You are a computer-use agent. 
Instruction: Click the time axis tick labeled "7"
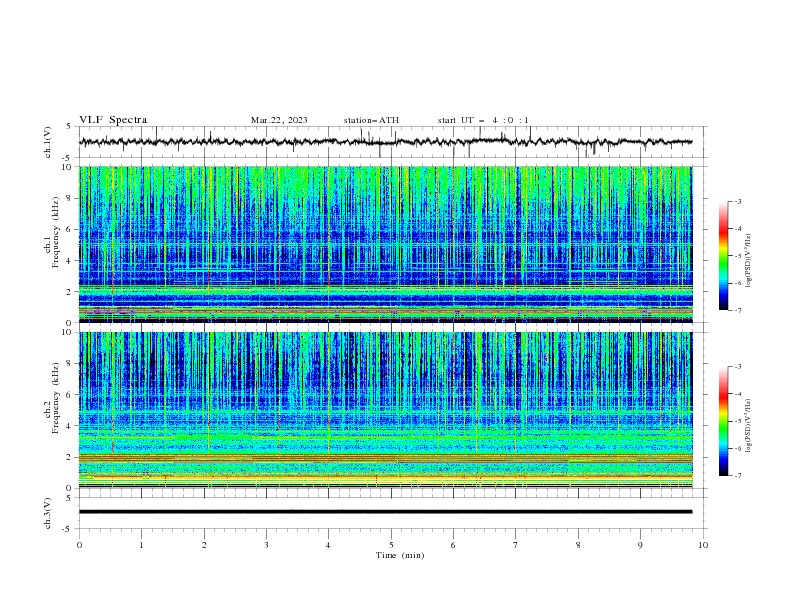pos(515,545)
